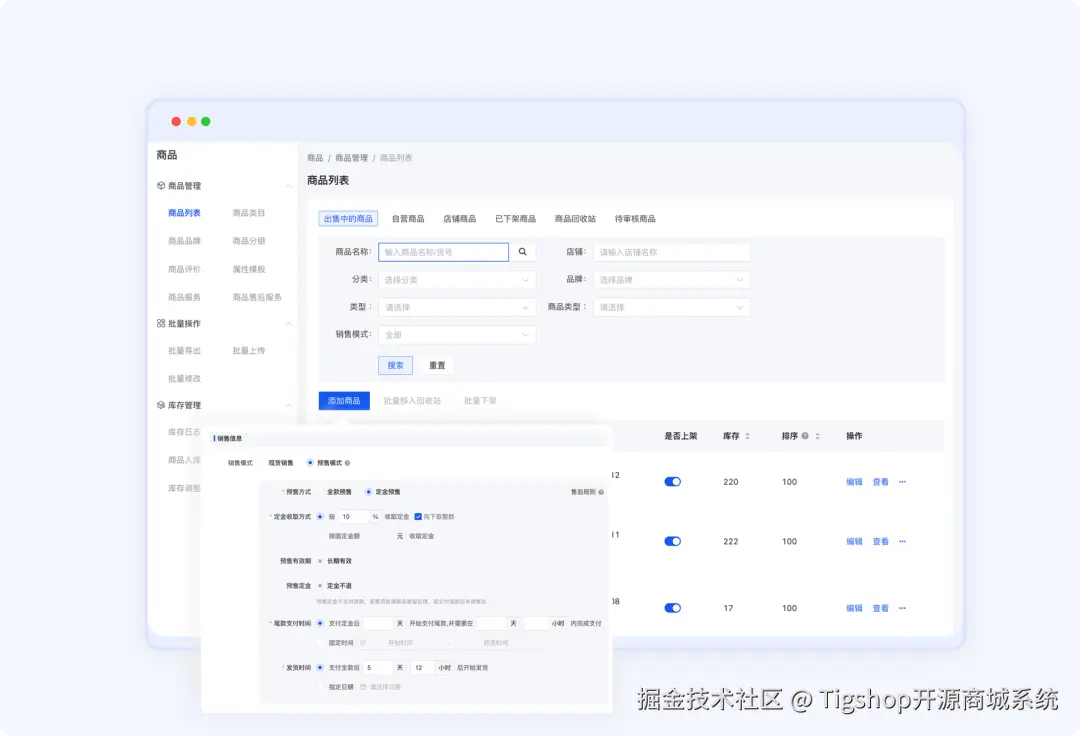This screenshot has width=1080, height=736.
Task: Click the 搜索 button
Action: click(x=395, y=365)
